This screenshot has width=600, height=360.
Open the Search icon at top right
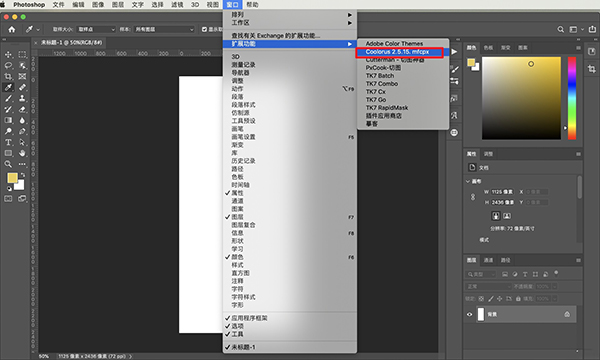click(x=561, y=29)
